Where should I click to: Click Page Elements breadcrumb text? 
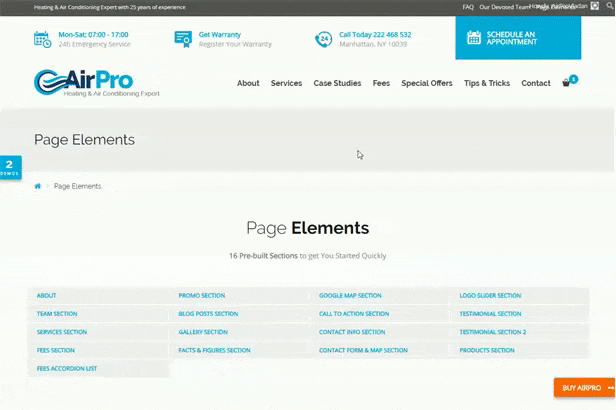coord(77,186)
